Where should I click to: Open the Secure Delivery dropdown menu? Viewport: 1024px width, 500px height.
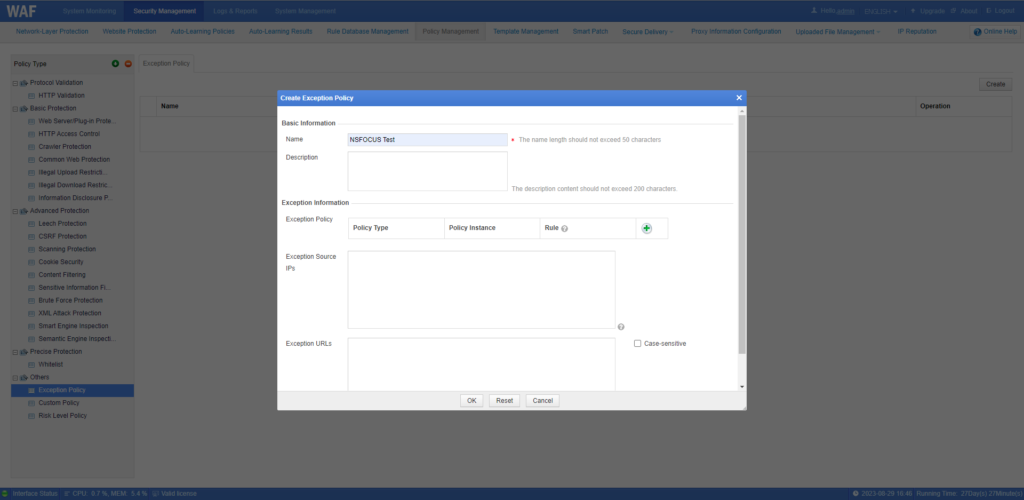coord(648,31)
